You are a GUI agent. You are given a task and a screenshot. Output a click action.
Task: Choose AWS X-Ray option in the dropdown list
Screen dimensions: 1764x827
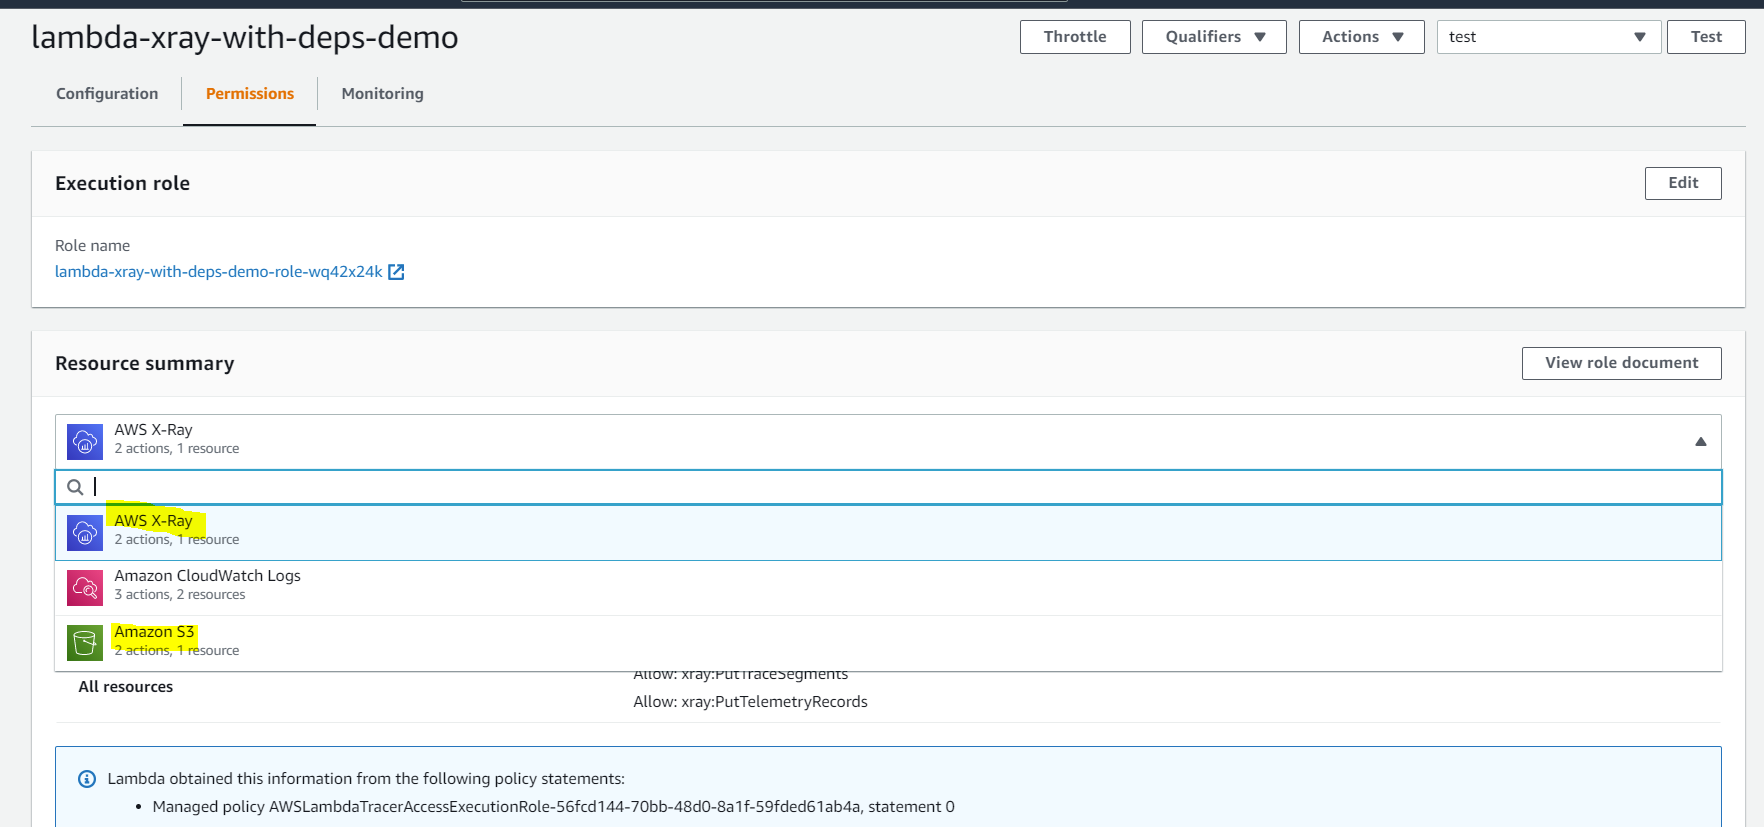point(888,533)
